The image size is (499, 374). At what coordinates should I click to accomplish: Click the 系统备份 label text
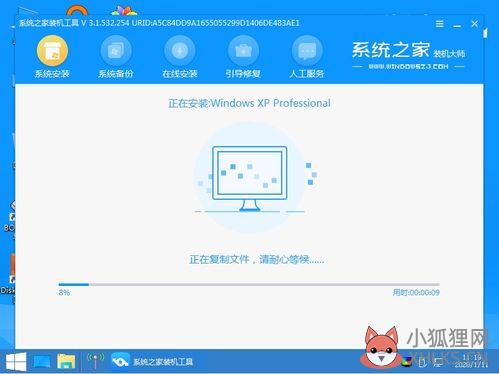[x=116, y=74]
